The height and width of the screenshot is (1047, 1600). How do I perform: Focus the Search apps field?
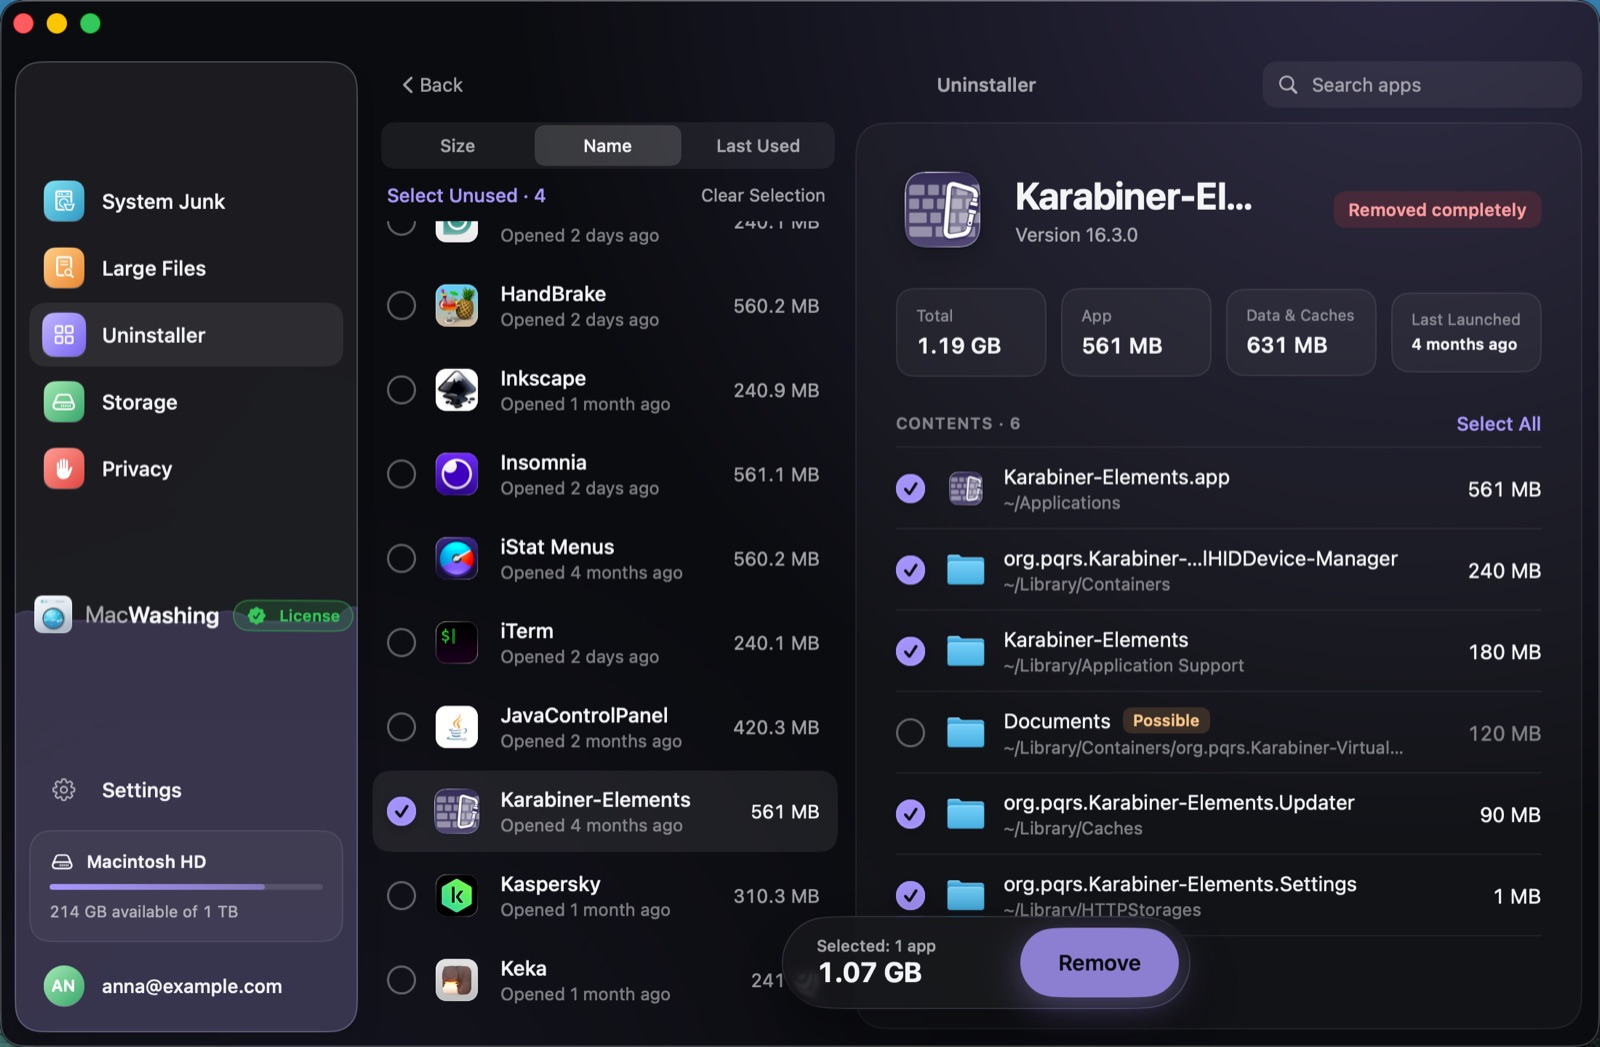tap(1422, 85)
